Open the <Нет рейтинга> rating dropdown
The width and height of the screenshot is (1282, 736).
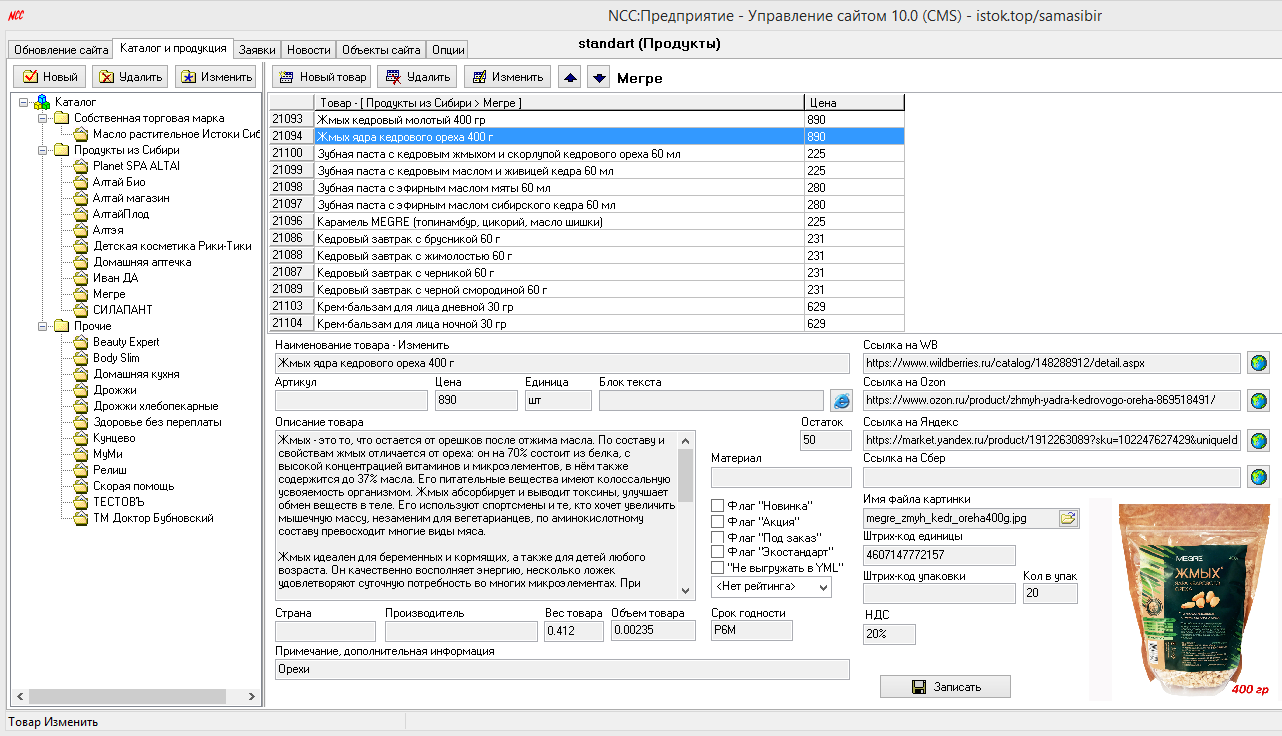pos(771,587)
